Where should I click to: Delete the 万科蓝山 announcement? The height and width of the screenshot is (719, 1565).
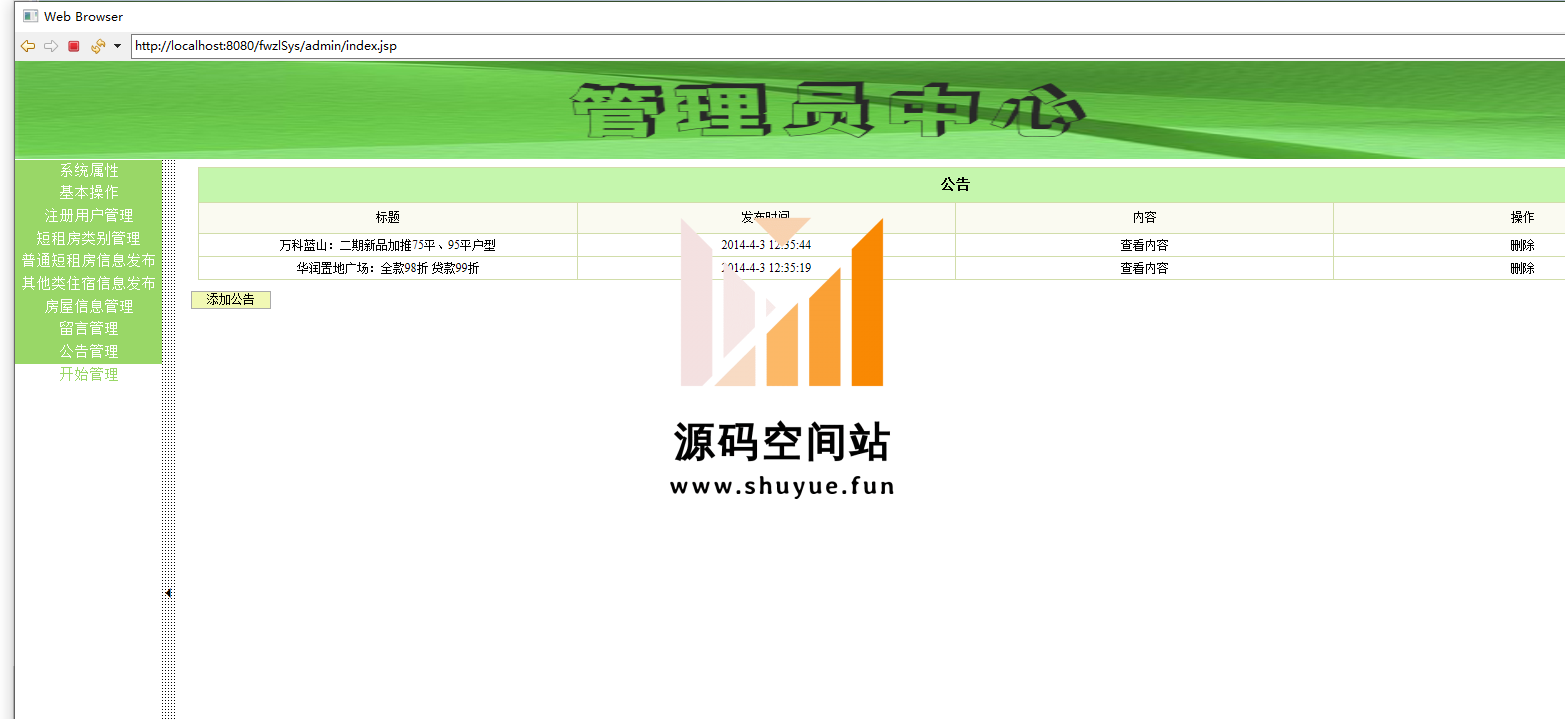(1522, 246)
